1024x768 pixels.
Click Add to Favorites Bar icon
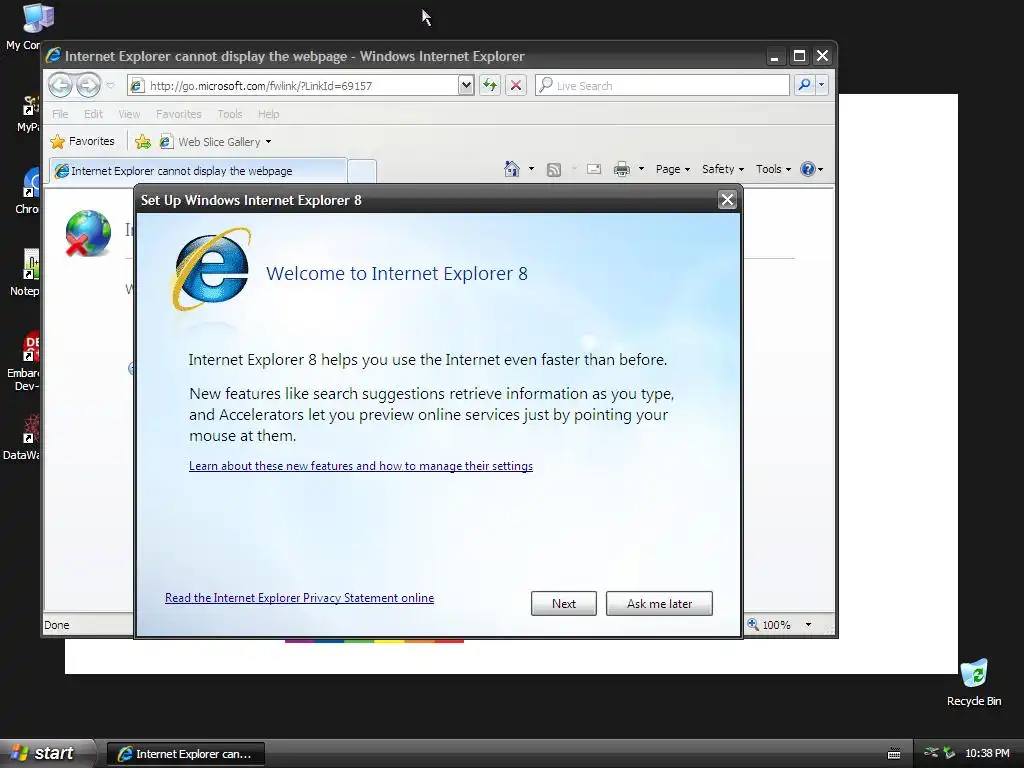pos(142,141)
